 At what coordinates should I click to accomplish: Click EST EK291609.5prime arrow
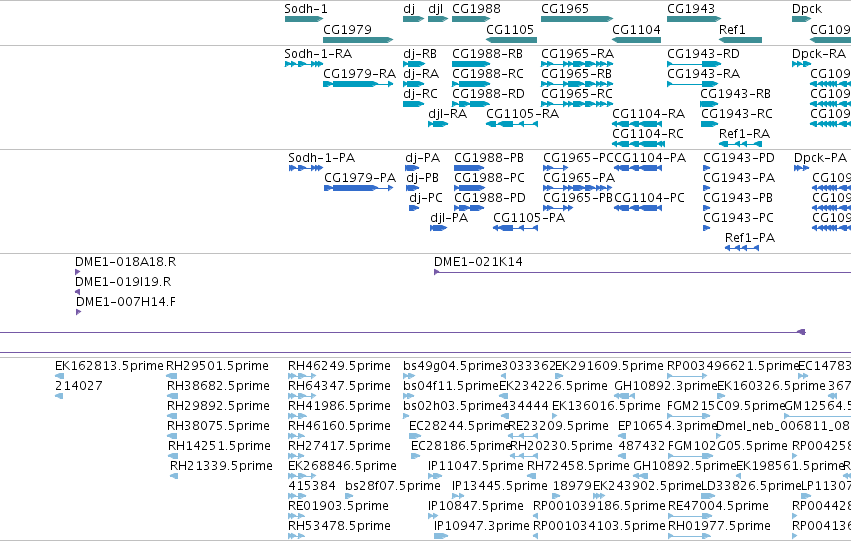(560, 376)
